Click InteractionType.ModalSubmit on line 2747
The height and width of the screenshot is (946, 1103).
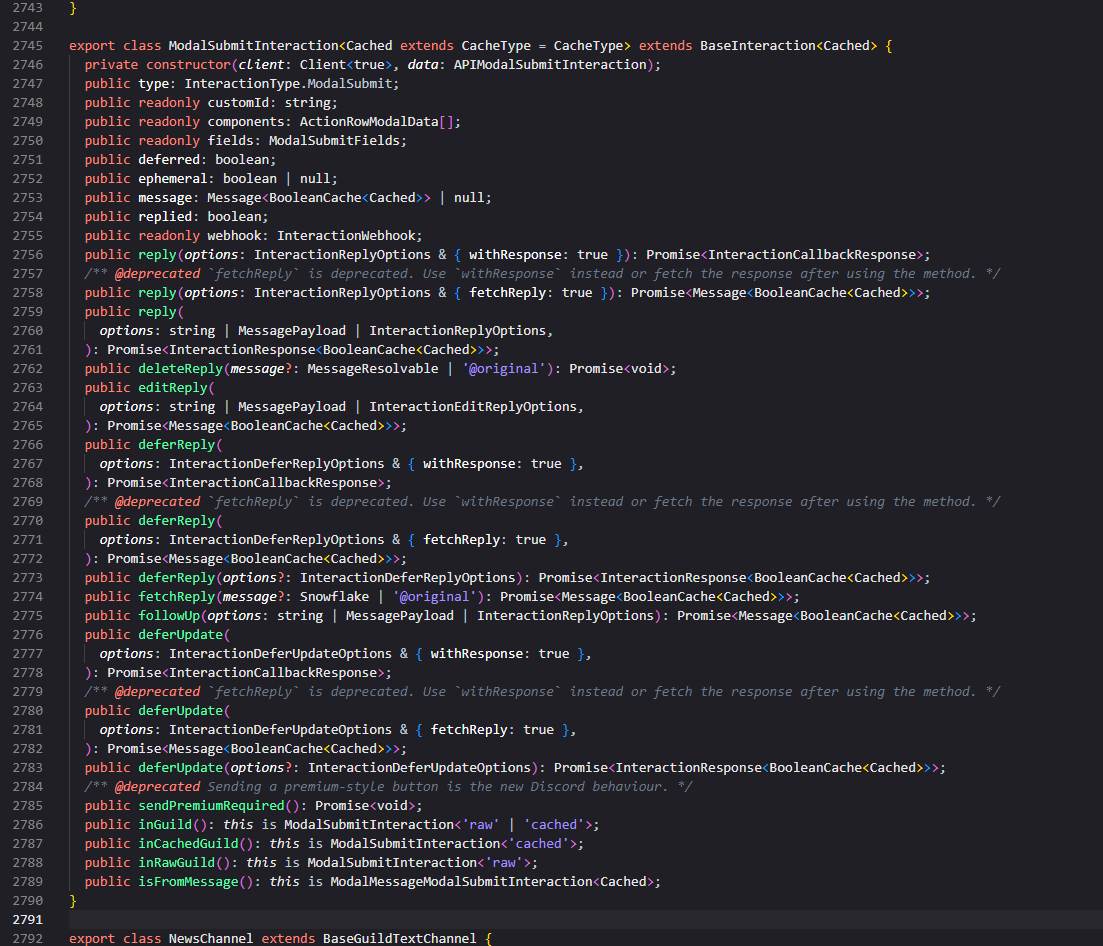(288, 84)
